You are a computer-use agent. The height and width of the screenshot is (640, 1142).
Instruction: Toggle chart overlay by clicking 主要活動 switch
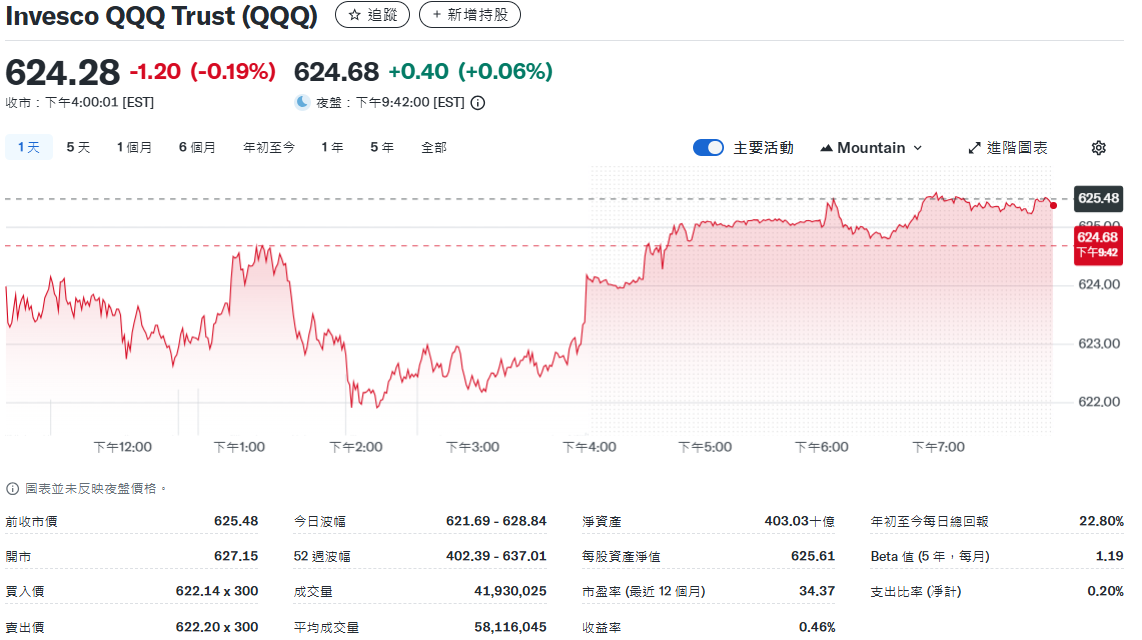click(708, 147)
